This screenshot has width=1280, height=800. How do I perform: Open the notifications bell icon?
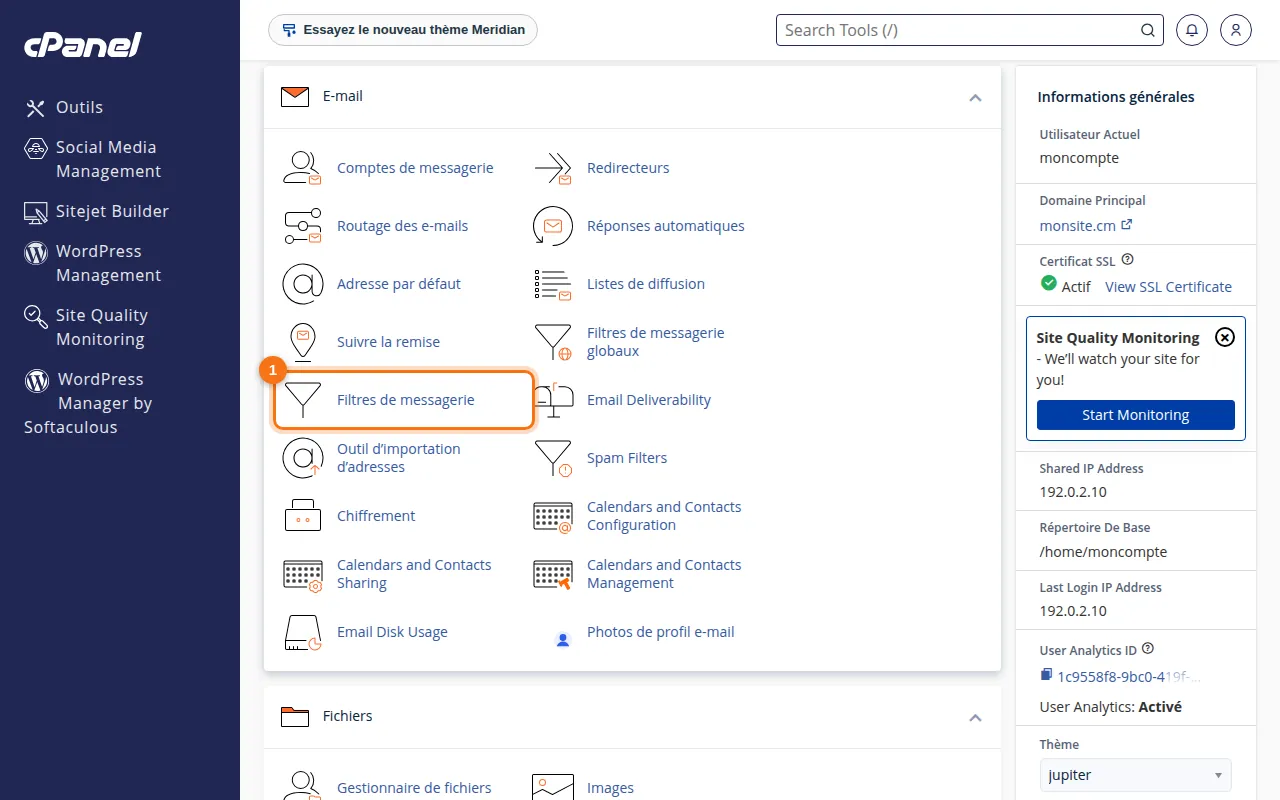1191,30
